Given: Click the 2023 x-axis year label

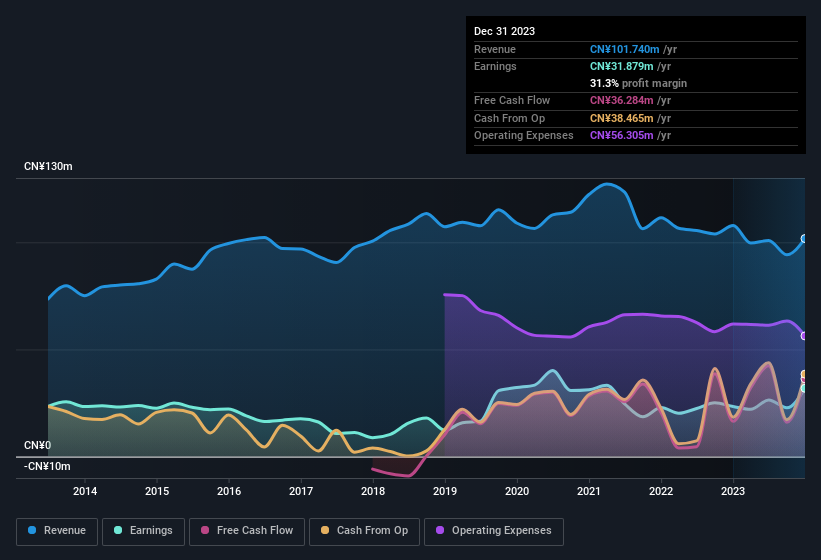Looking at the screenshot, I should [x=733, y=491].
